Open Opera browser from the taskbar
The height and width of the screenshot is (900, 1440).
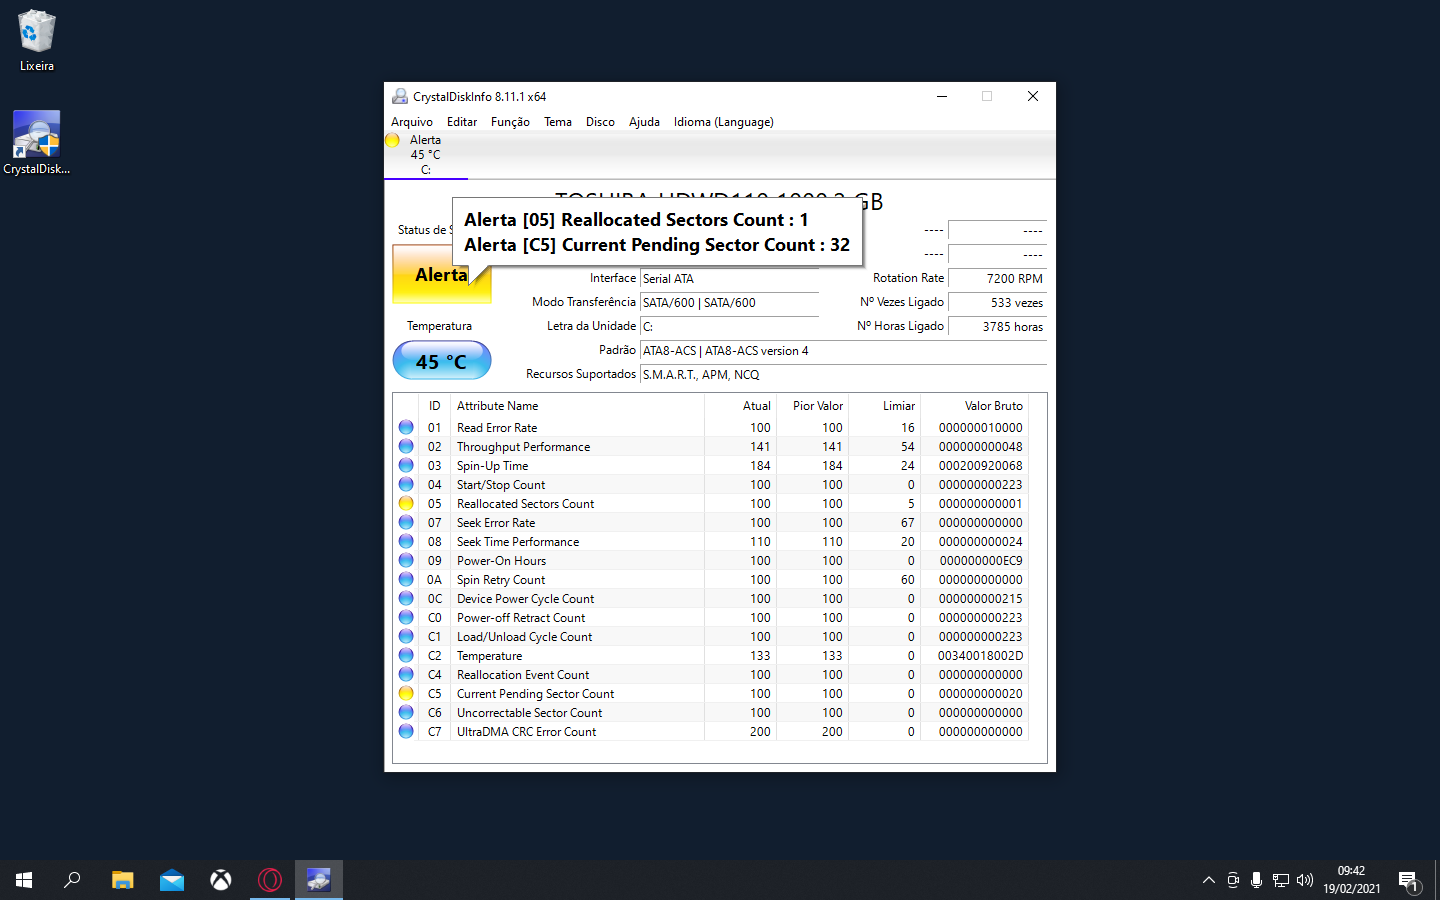pos(270,880)
